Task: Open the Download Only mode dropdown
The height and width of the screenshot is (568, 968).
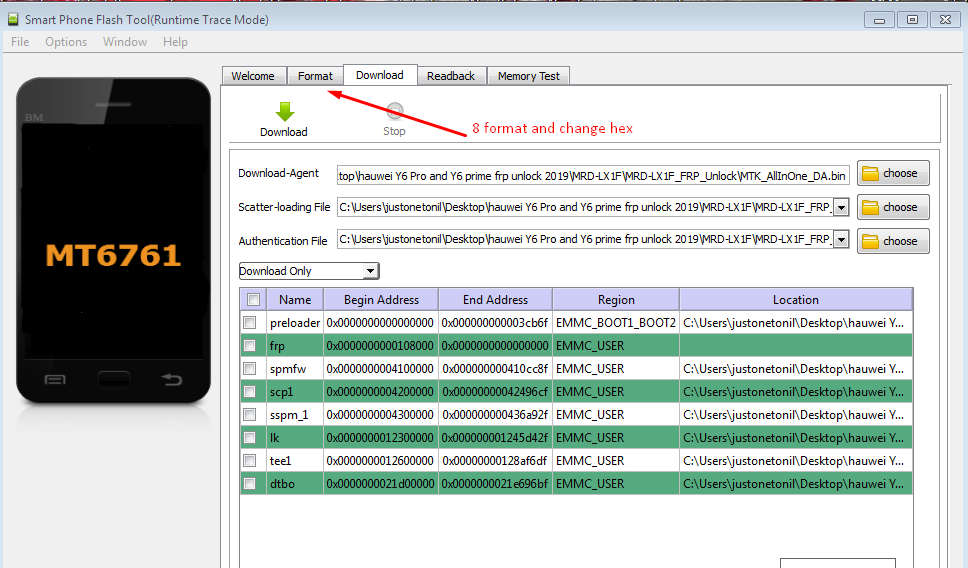Action: [309, 271]
